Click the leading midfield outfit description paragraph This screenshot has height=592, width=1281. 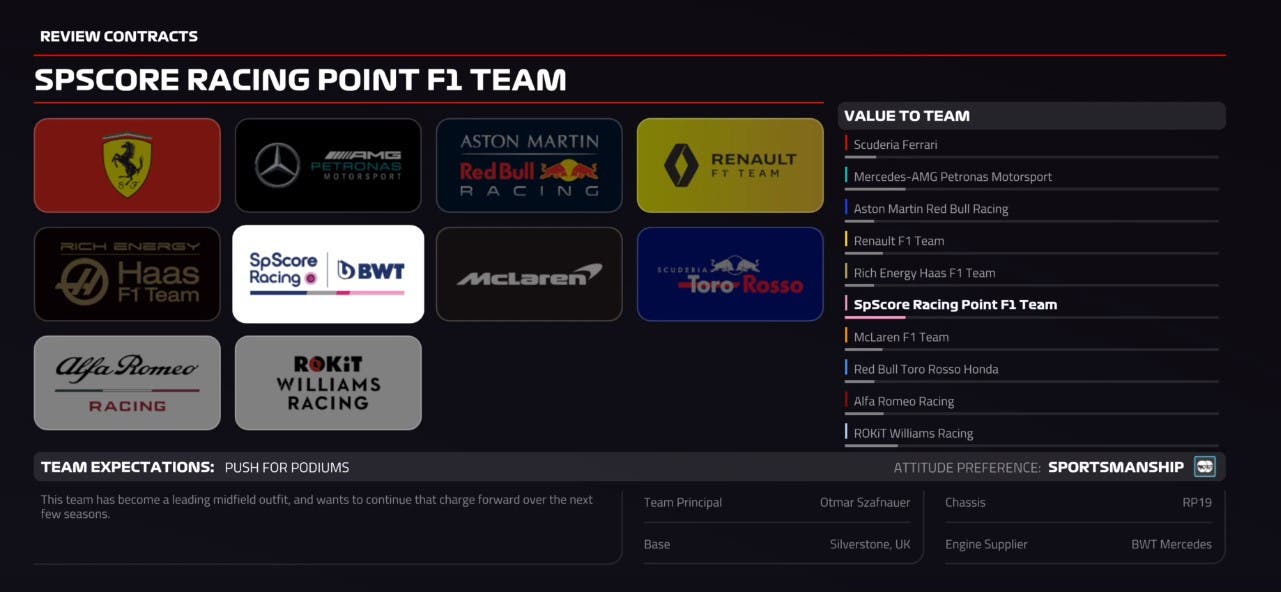[x=317, y=507]
